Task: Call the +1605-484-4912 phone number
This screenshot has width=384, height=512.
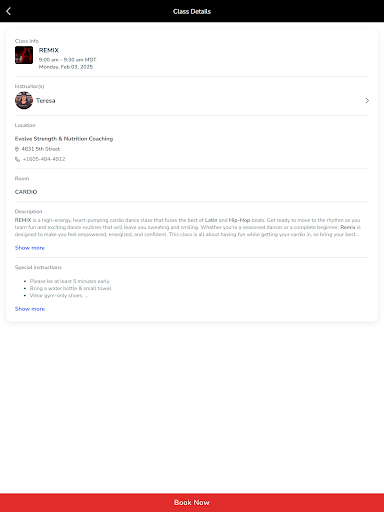Action: pyautogui.click(x=44, y=159)
